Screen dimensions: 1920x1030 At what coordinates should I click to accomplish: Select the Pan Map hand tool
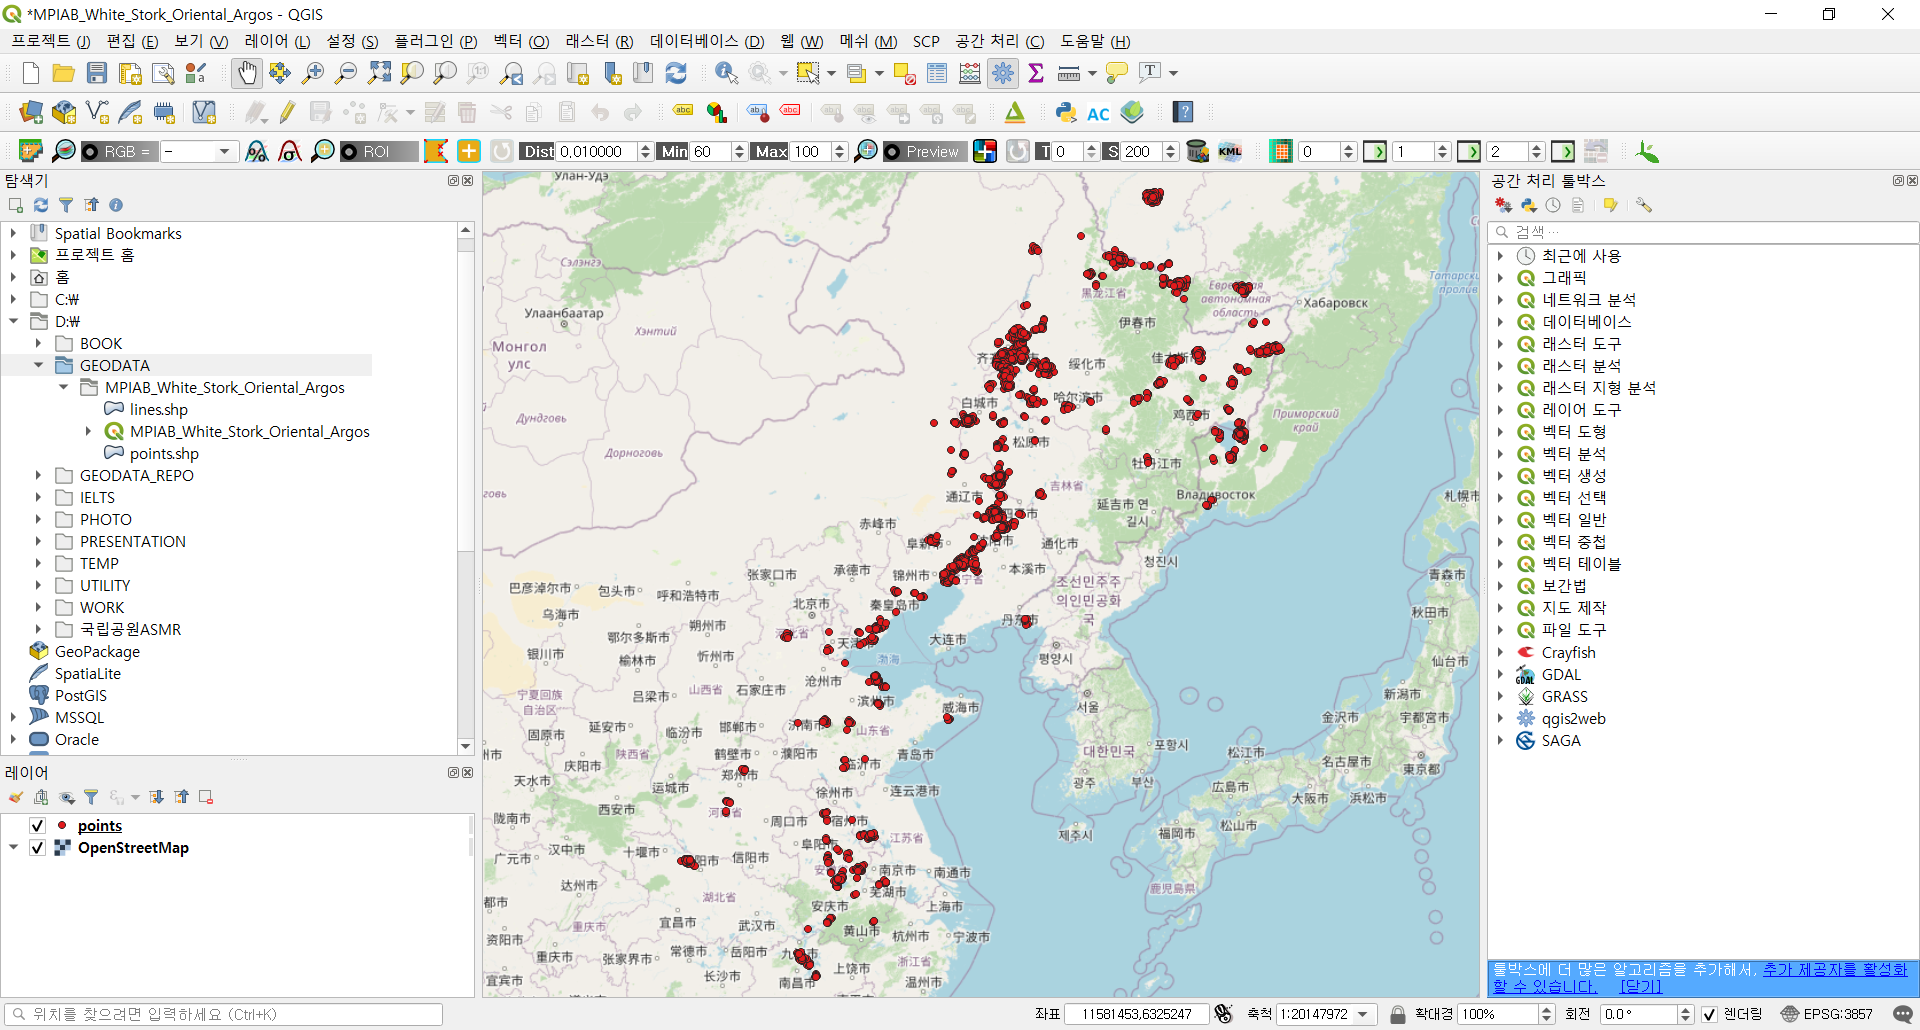[x=246, y=73]
